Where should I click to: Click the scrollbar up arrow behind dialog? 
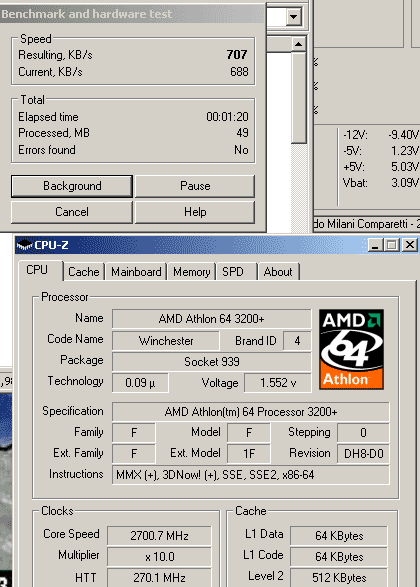[x=298, y=44]
